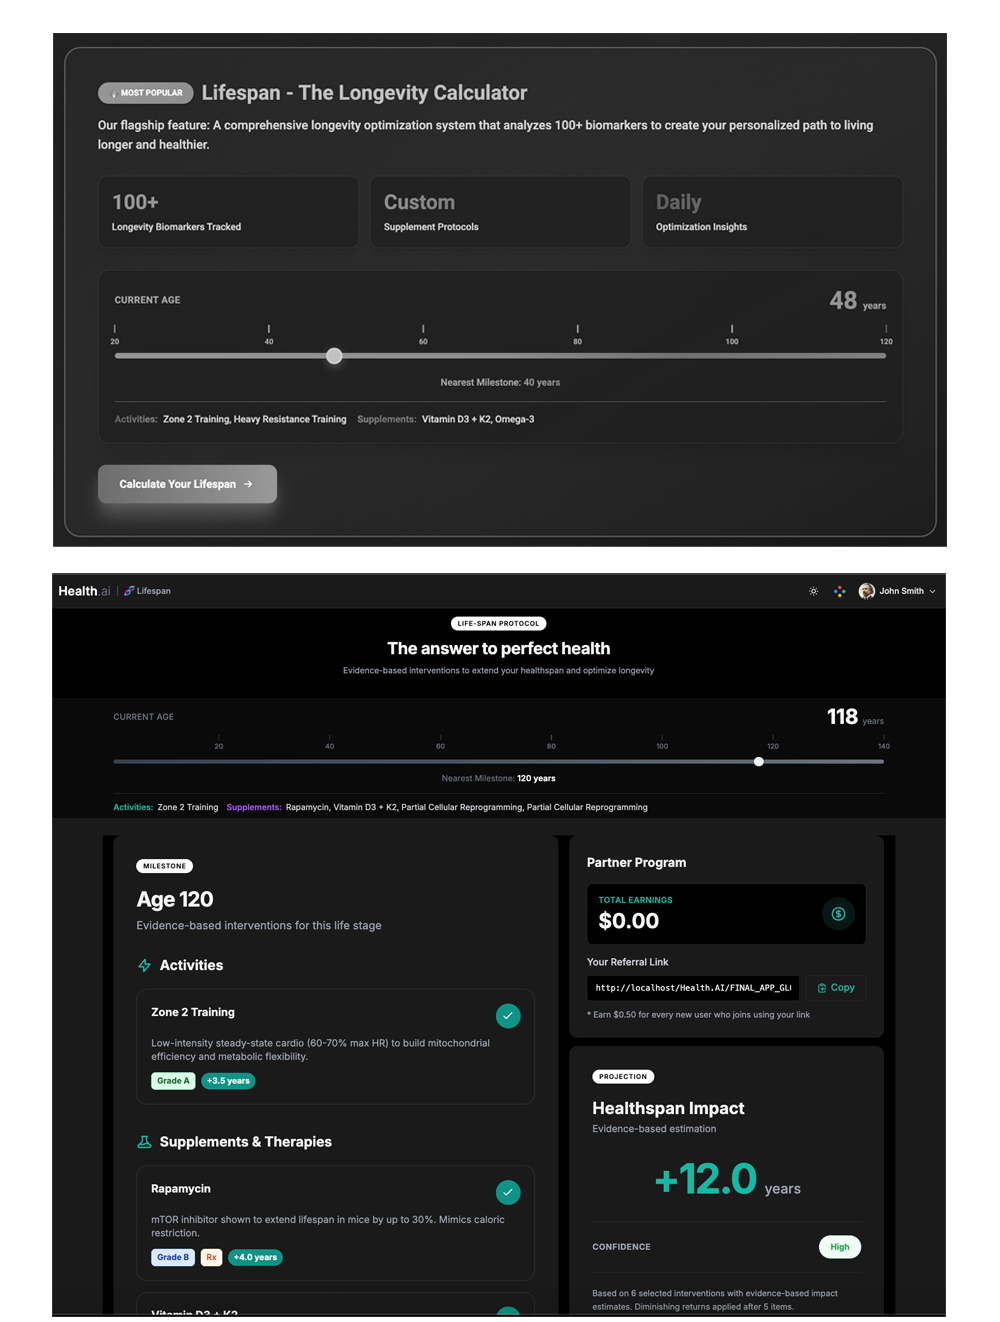Toggle the sun light-mode icon
1000x1322 pixels.
(x=813, y=591)
